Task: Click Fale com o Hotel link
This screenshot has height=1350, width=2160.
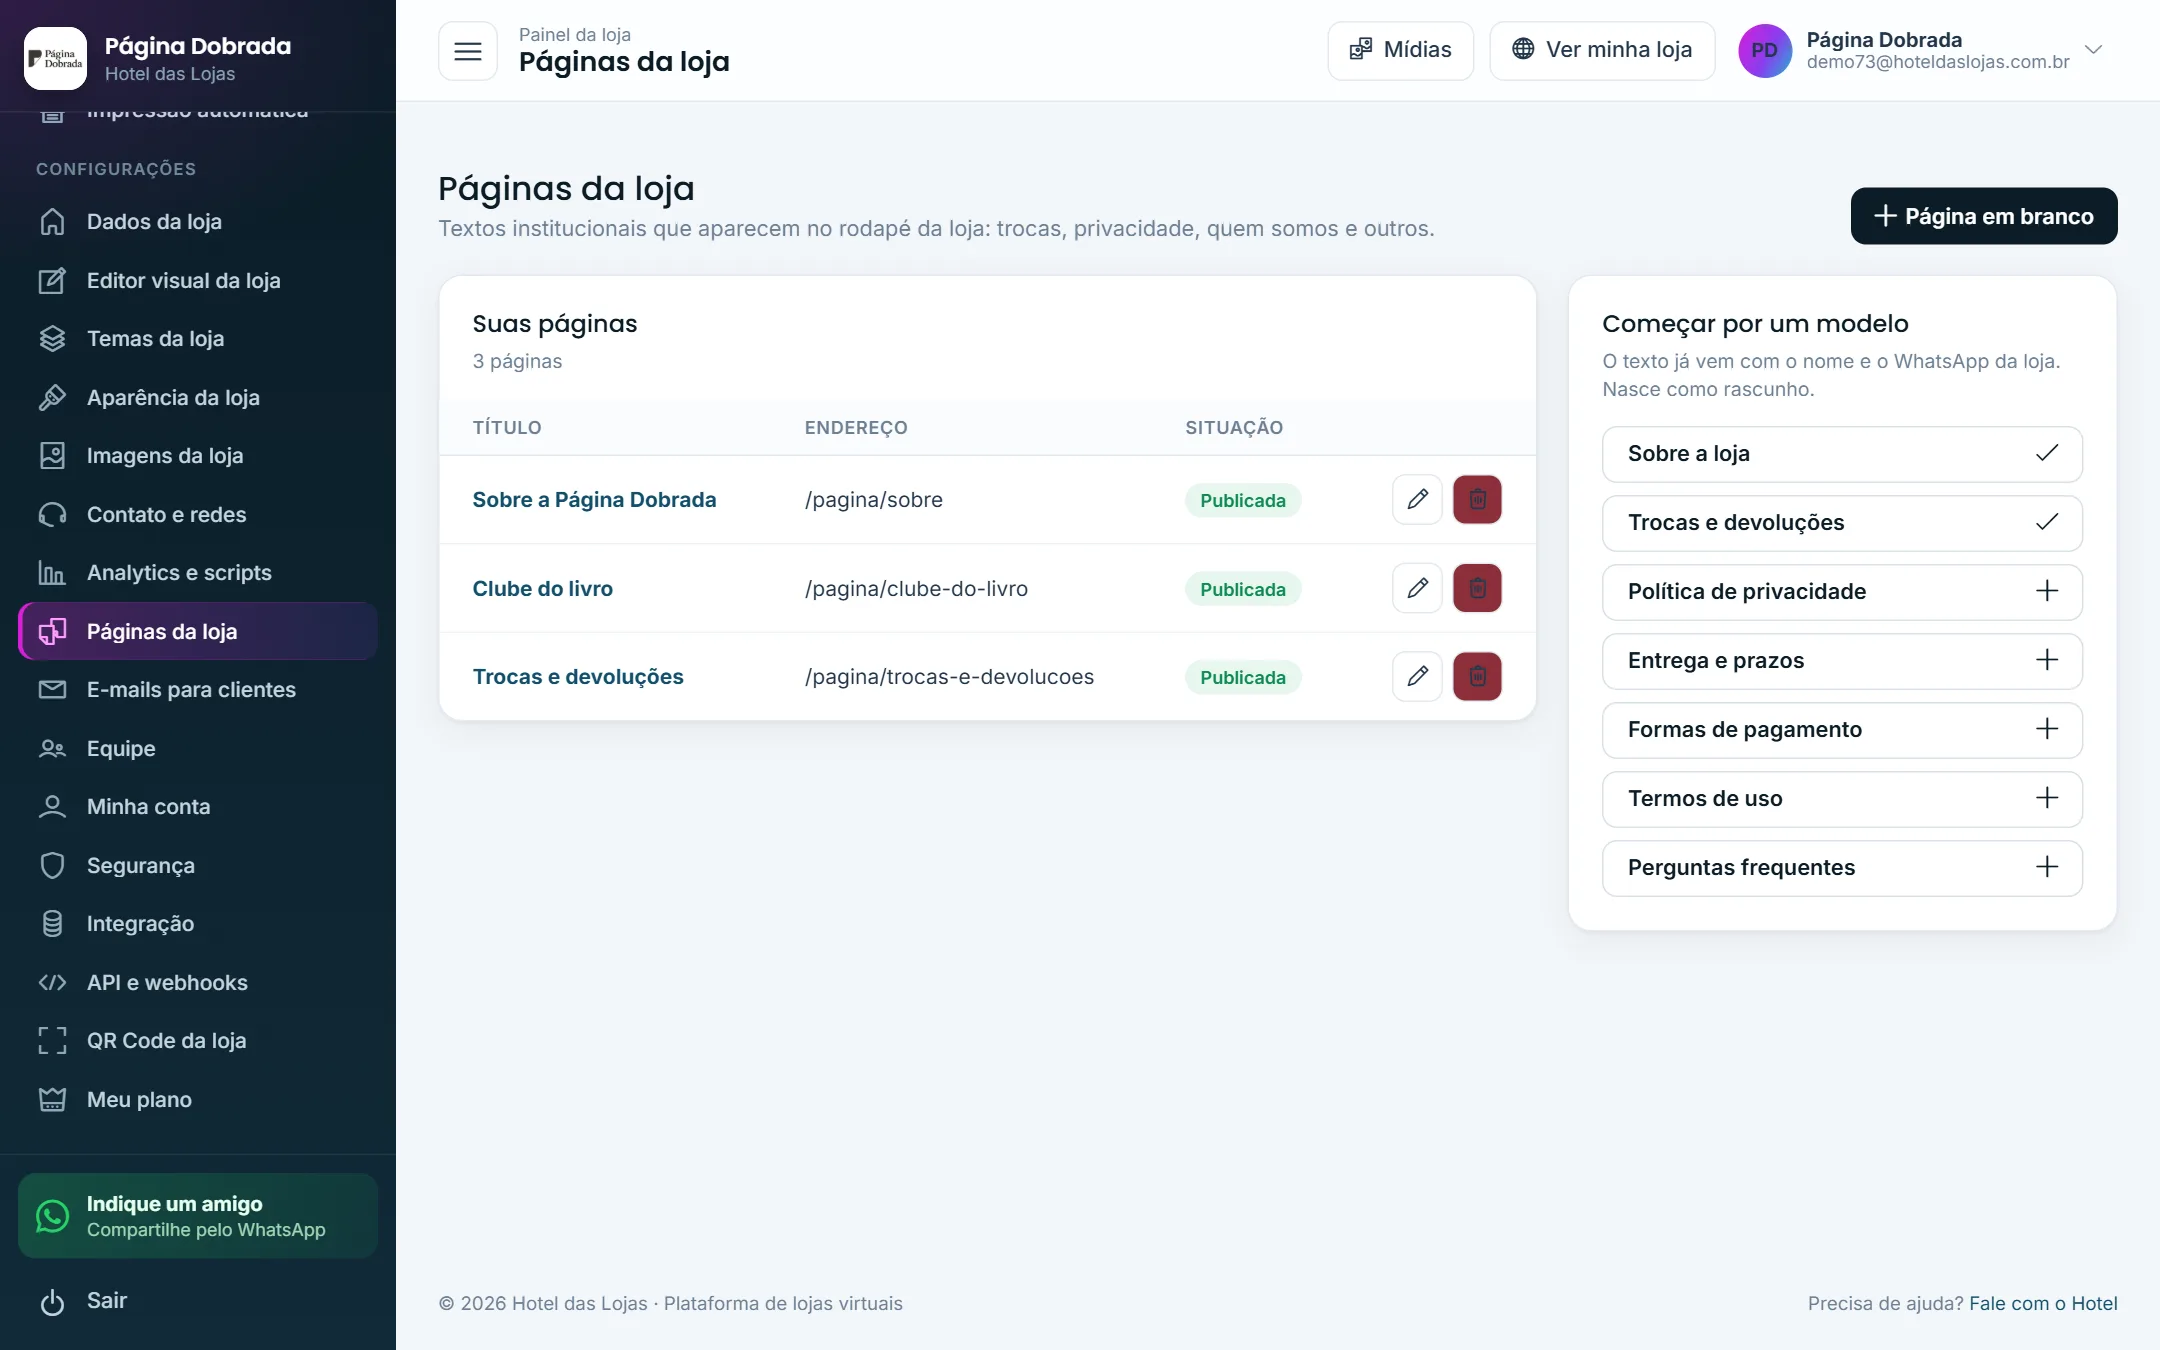Action: 2043,1303
